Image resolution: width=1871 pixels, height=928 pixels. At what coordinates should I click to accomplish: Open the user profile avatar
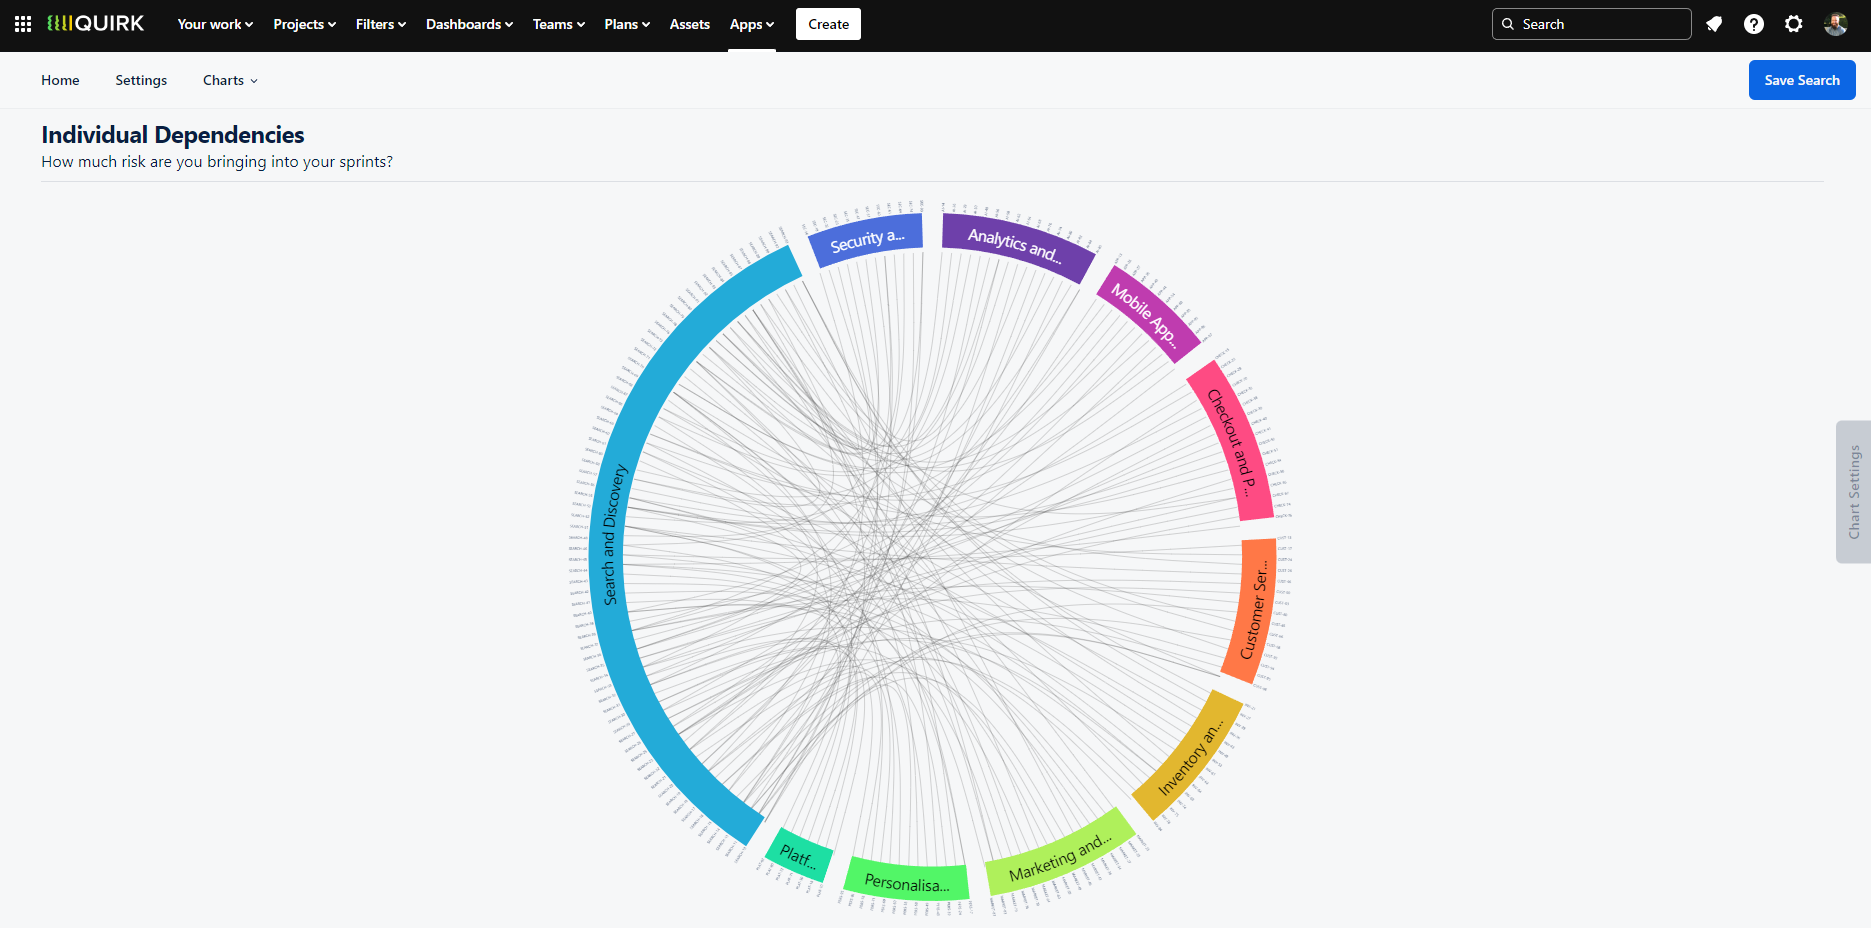(x=1836, y=24)
